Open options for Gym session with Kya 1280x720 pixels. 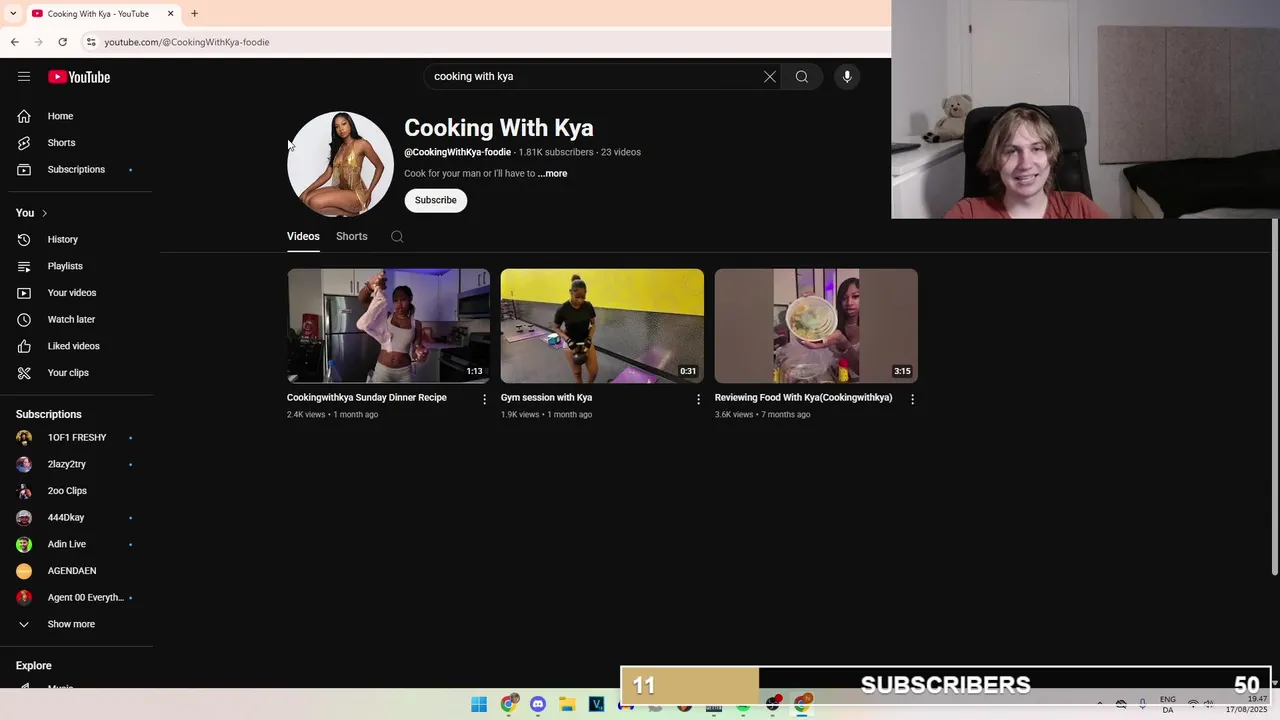[698, 399]
